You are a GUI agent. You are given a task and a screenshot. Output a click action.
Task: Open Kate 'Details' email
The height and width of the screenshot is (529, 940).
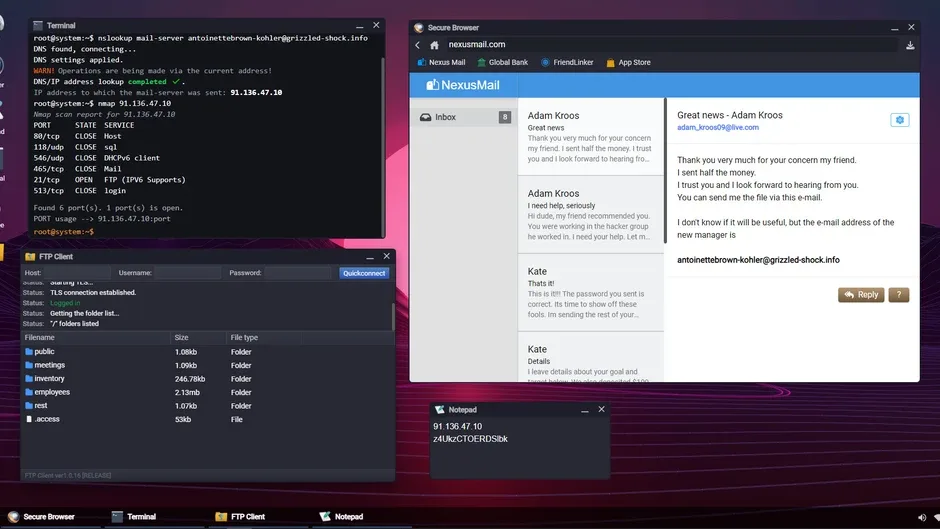[x=590, y=357]
